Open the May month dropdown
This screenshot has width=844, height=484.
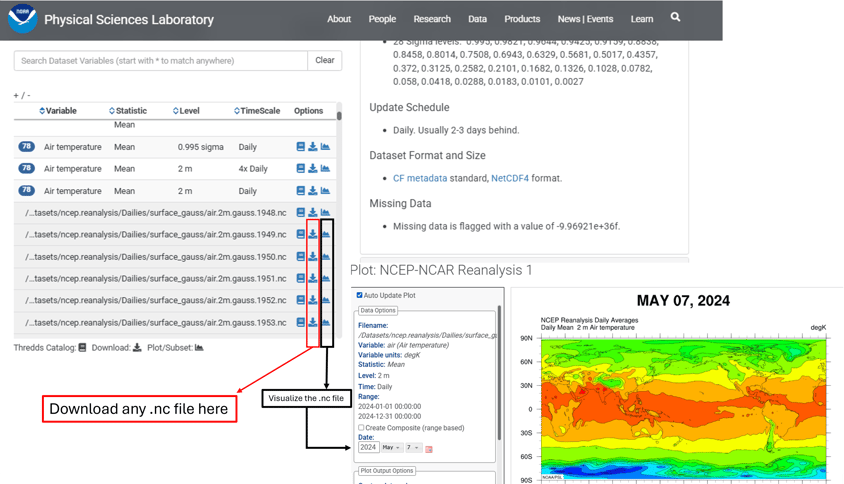pyautogui.click(x=391, y=447)
